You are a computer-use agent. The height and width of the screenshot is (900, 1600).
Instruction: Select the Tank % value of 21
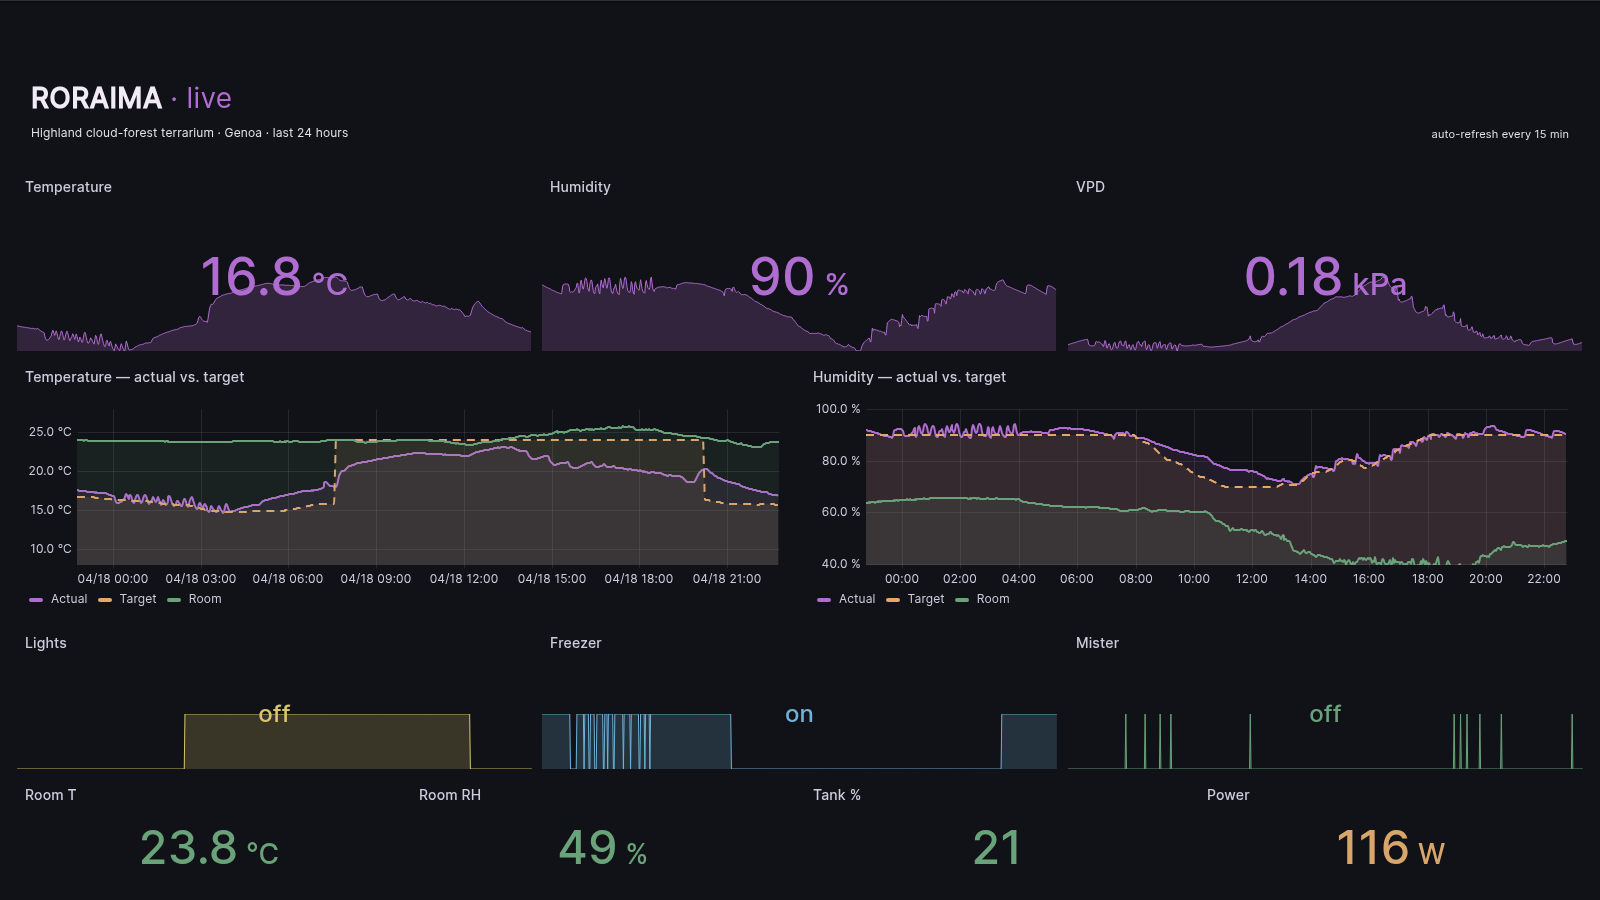point(997,849)
